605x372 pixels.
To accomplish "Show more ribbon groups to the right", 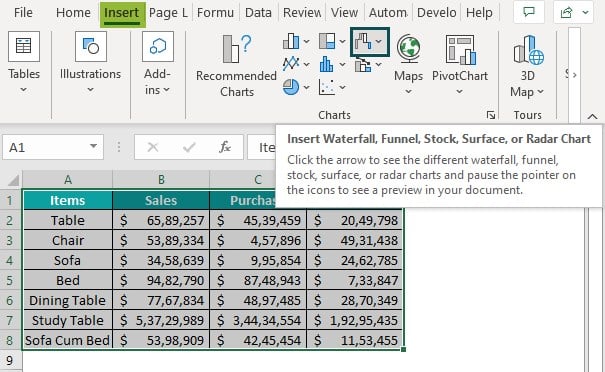I will 574,75.
